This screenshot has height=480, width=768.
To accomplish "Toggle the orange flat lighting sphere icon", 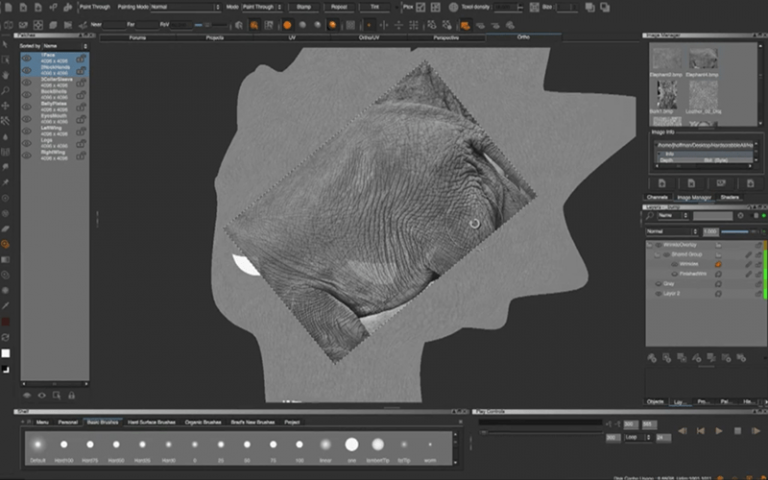I will [287, 25].
